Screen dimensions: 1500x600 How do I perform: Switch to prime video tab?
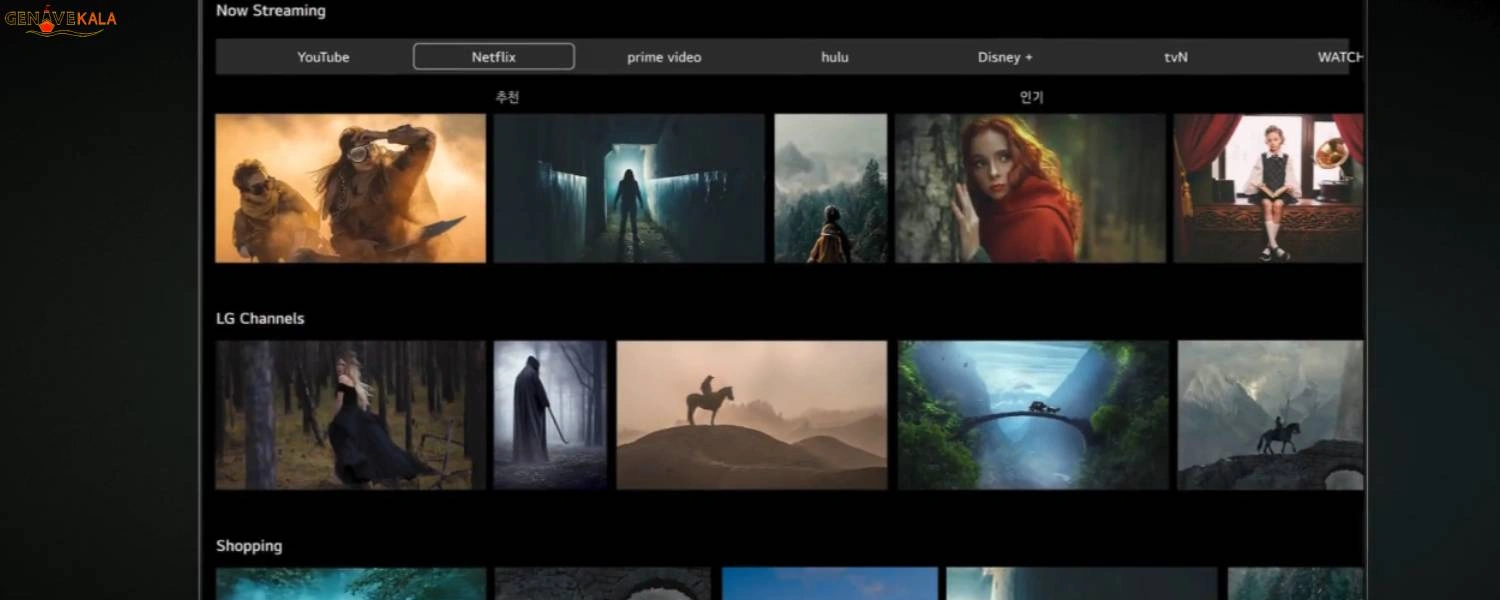664,57
